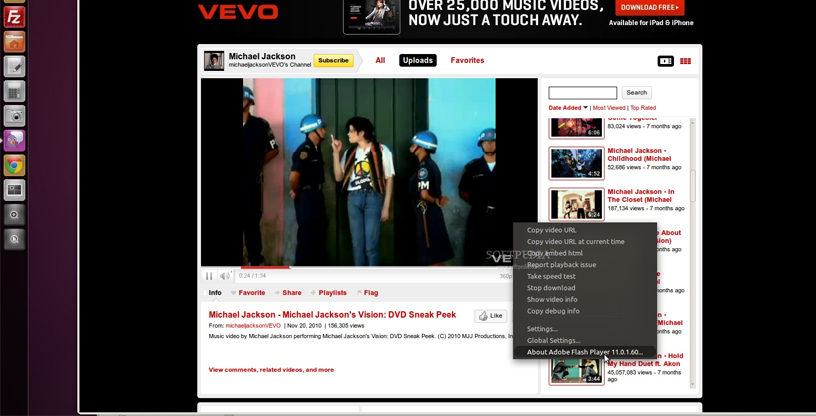Switch to player view icon
The width and height of the screenshot is (816, 416).
[x=666, y=61]
